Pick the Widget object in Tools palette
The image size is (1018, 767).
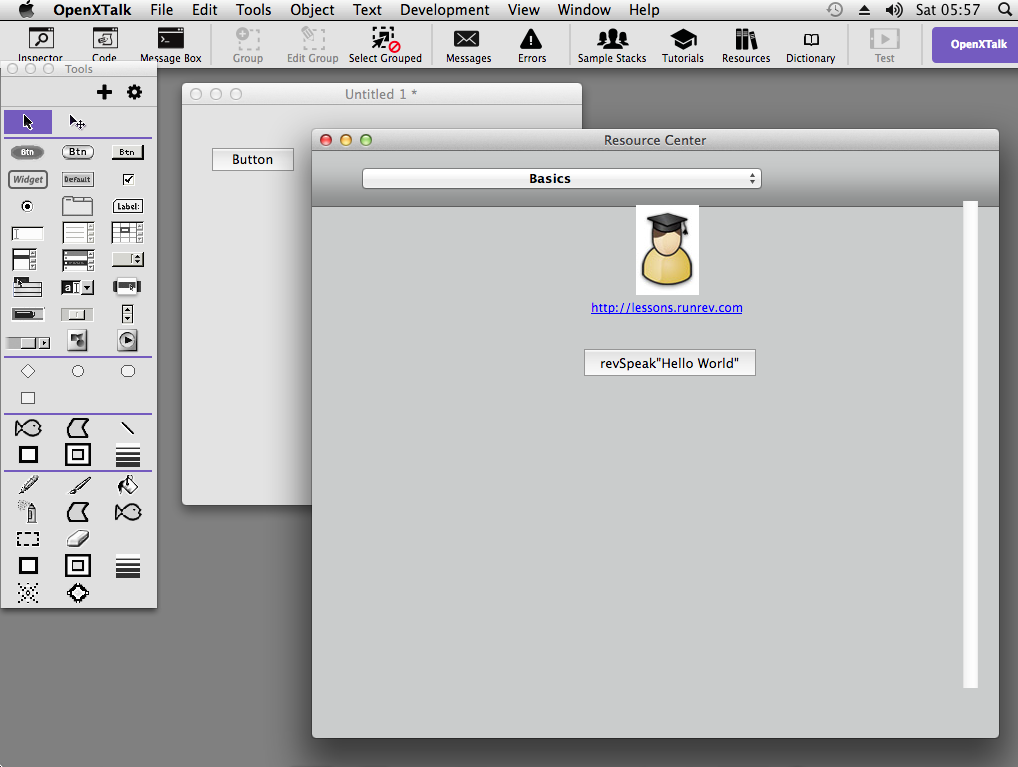28,179
